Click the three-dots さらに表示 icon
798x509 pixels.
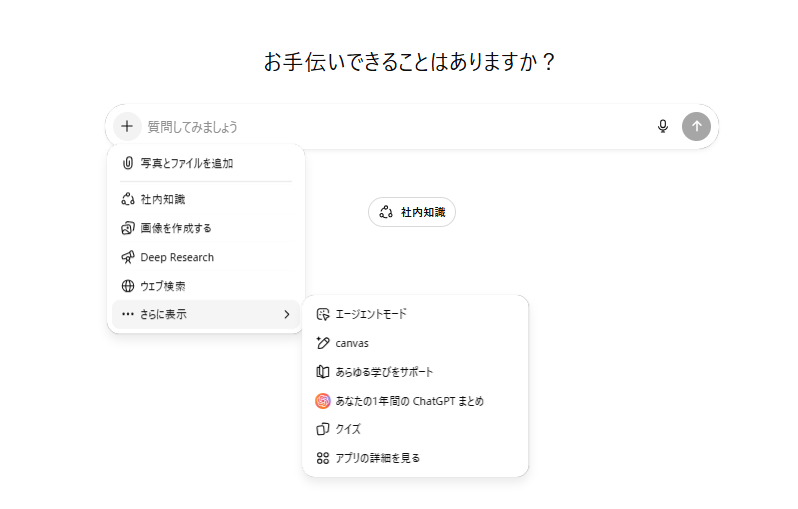128,315
